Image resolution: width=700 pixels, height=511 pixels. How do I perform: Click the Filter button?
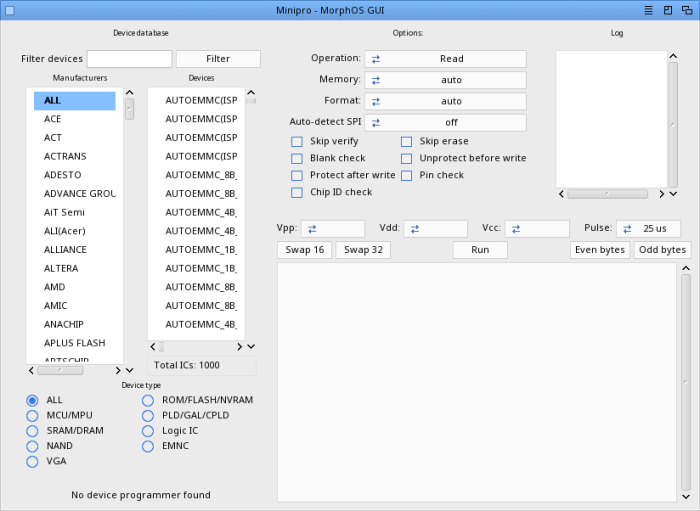218,59
